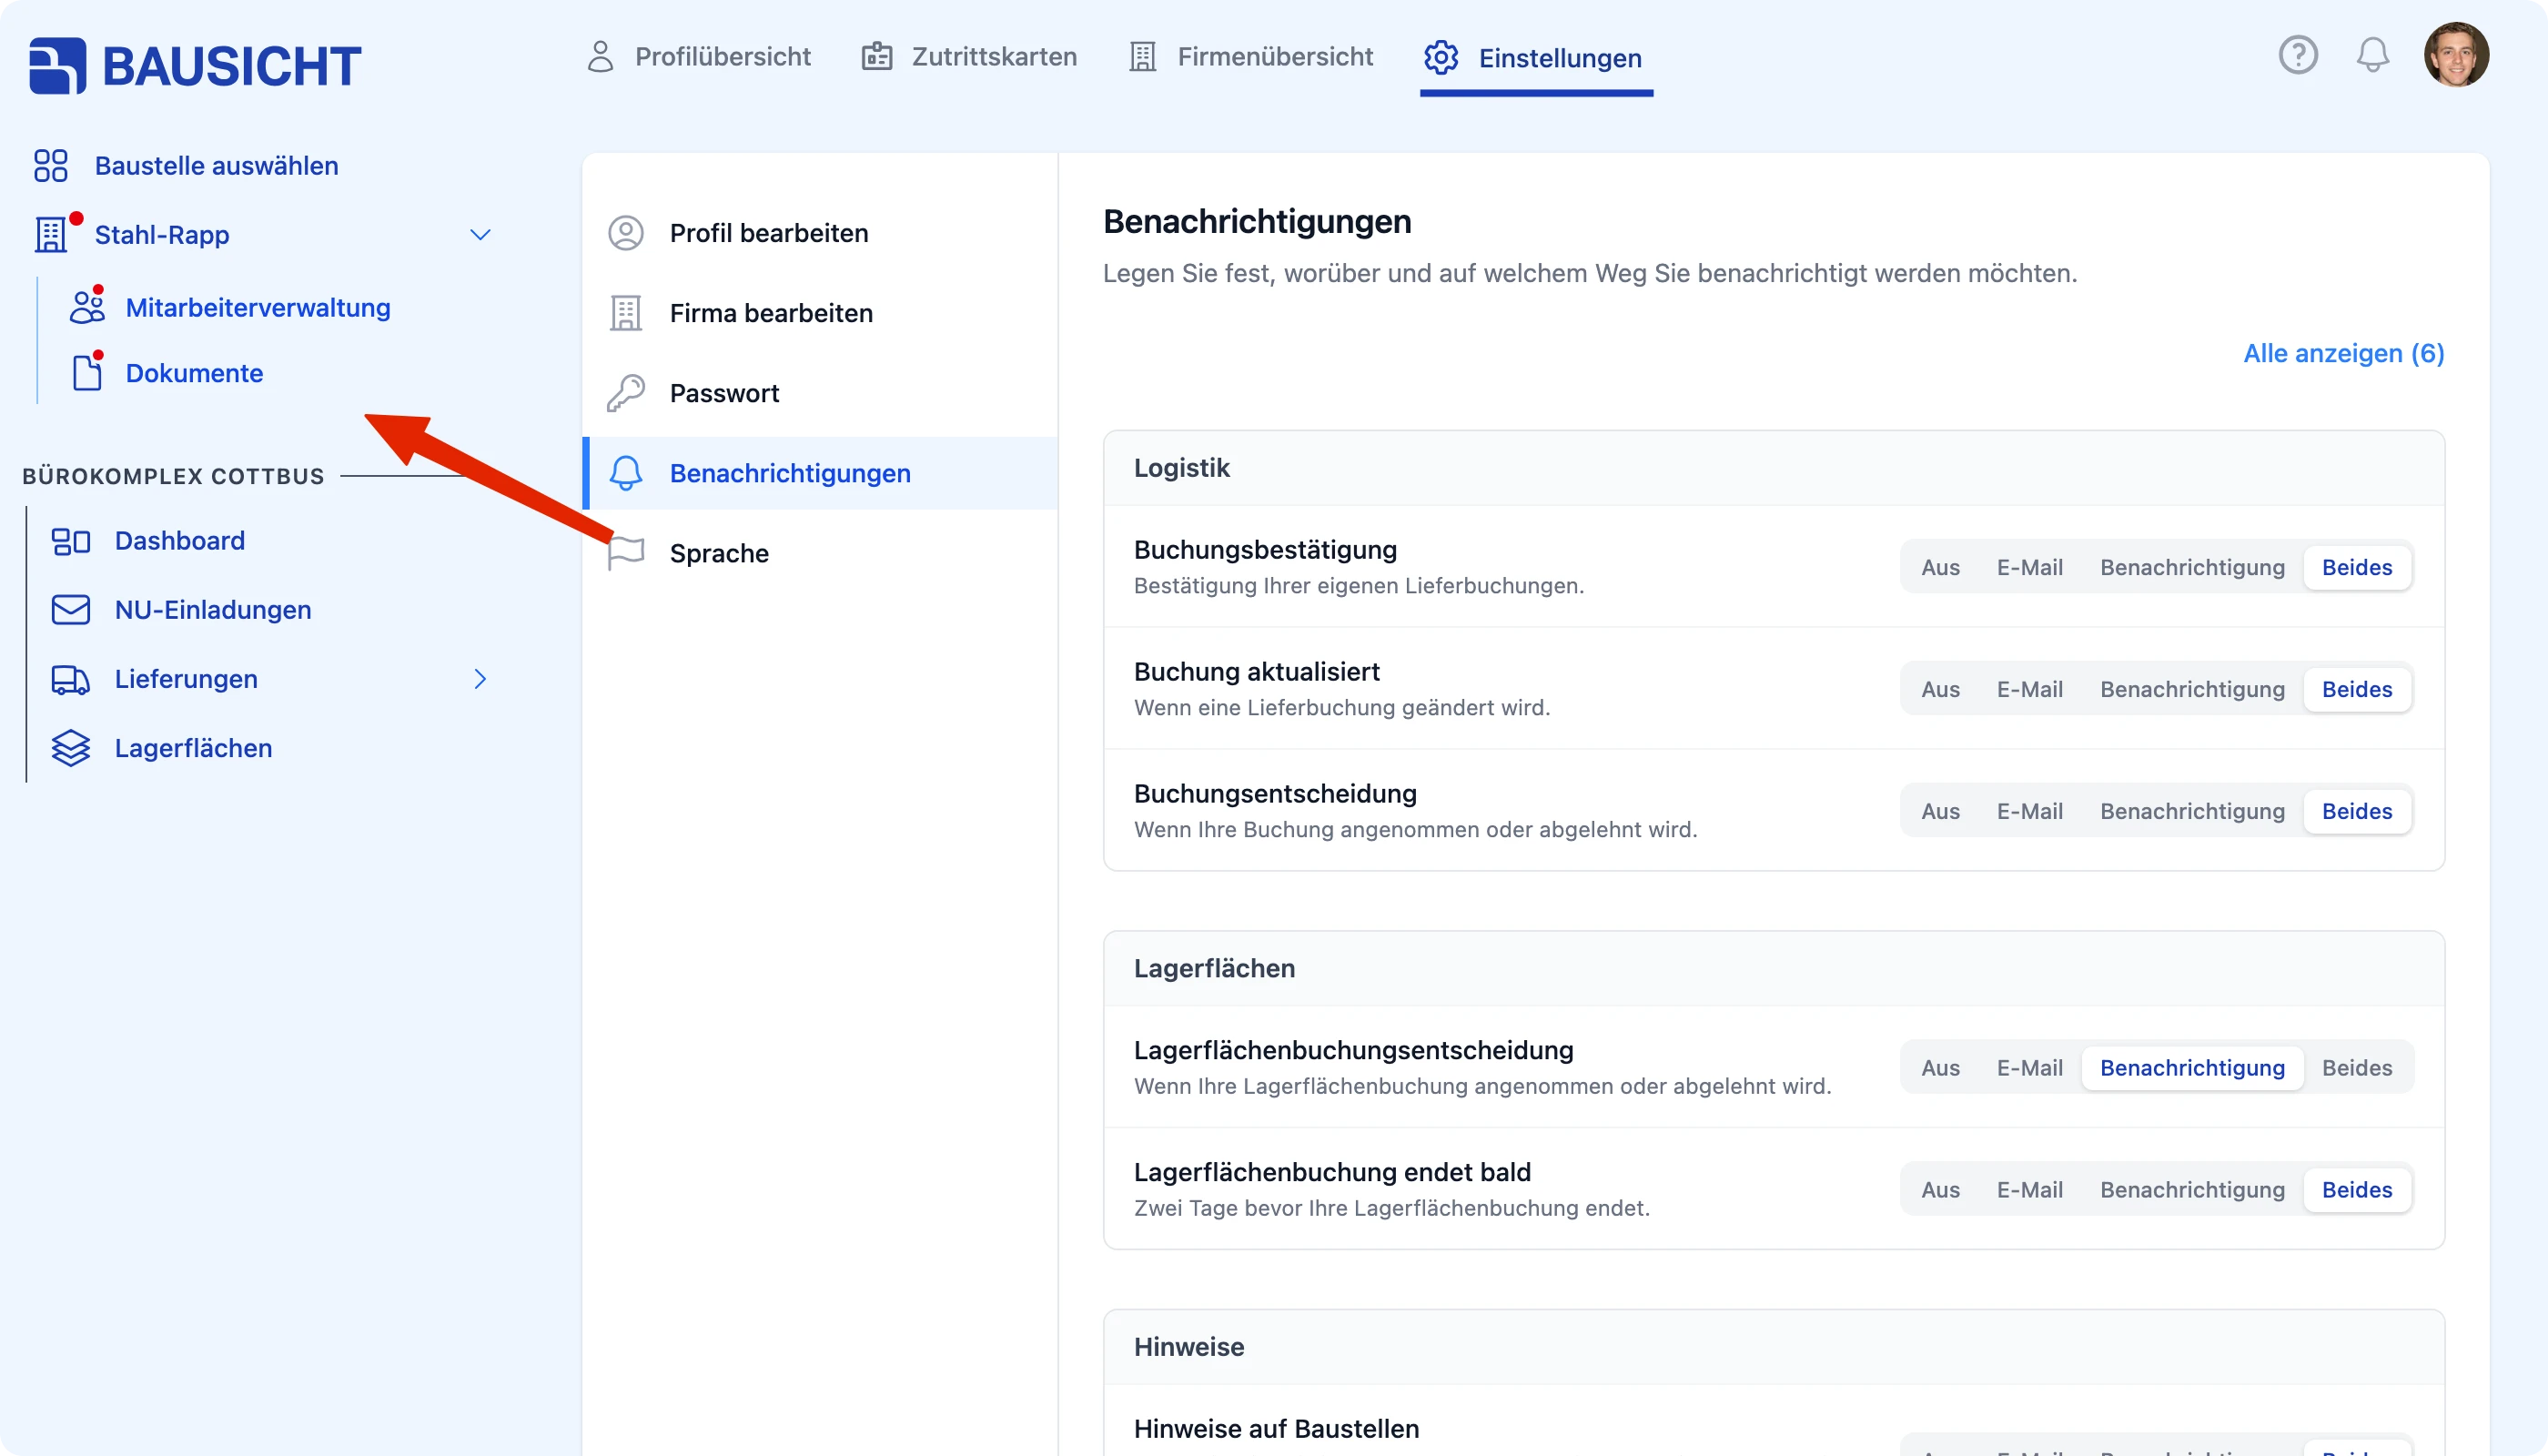
Task: Click the BAUSICHT logo icon
Action: pos(58,66)
